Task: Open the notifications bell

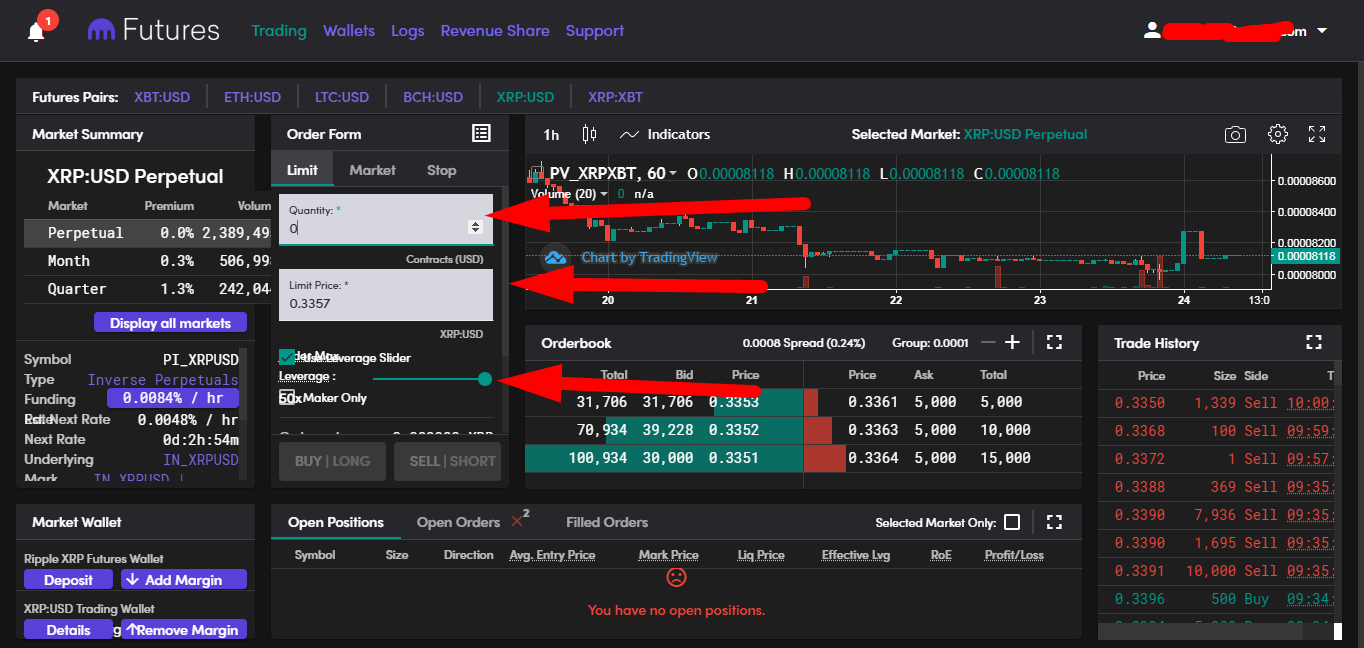Action: pyautogui.click(x=37, y=32)
